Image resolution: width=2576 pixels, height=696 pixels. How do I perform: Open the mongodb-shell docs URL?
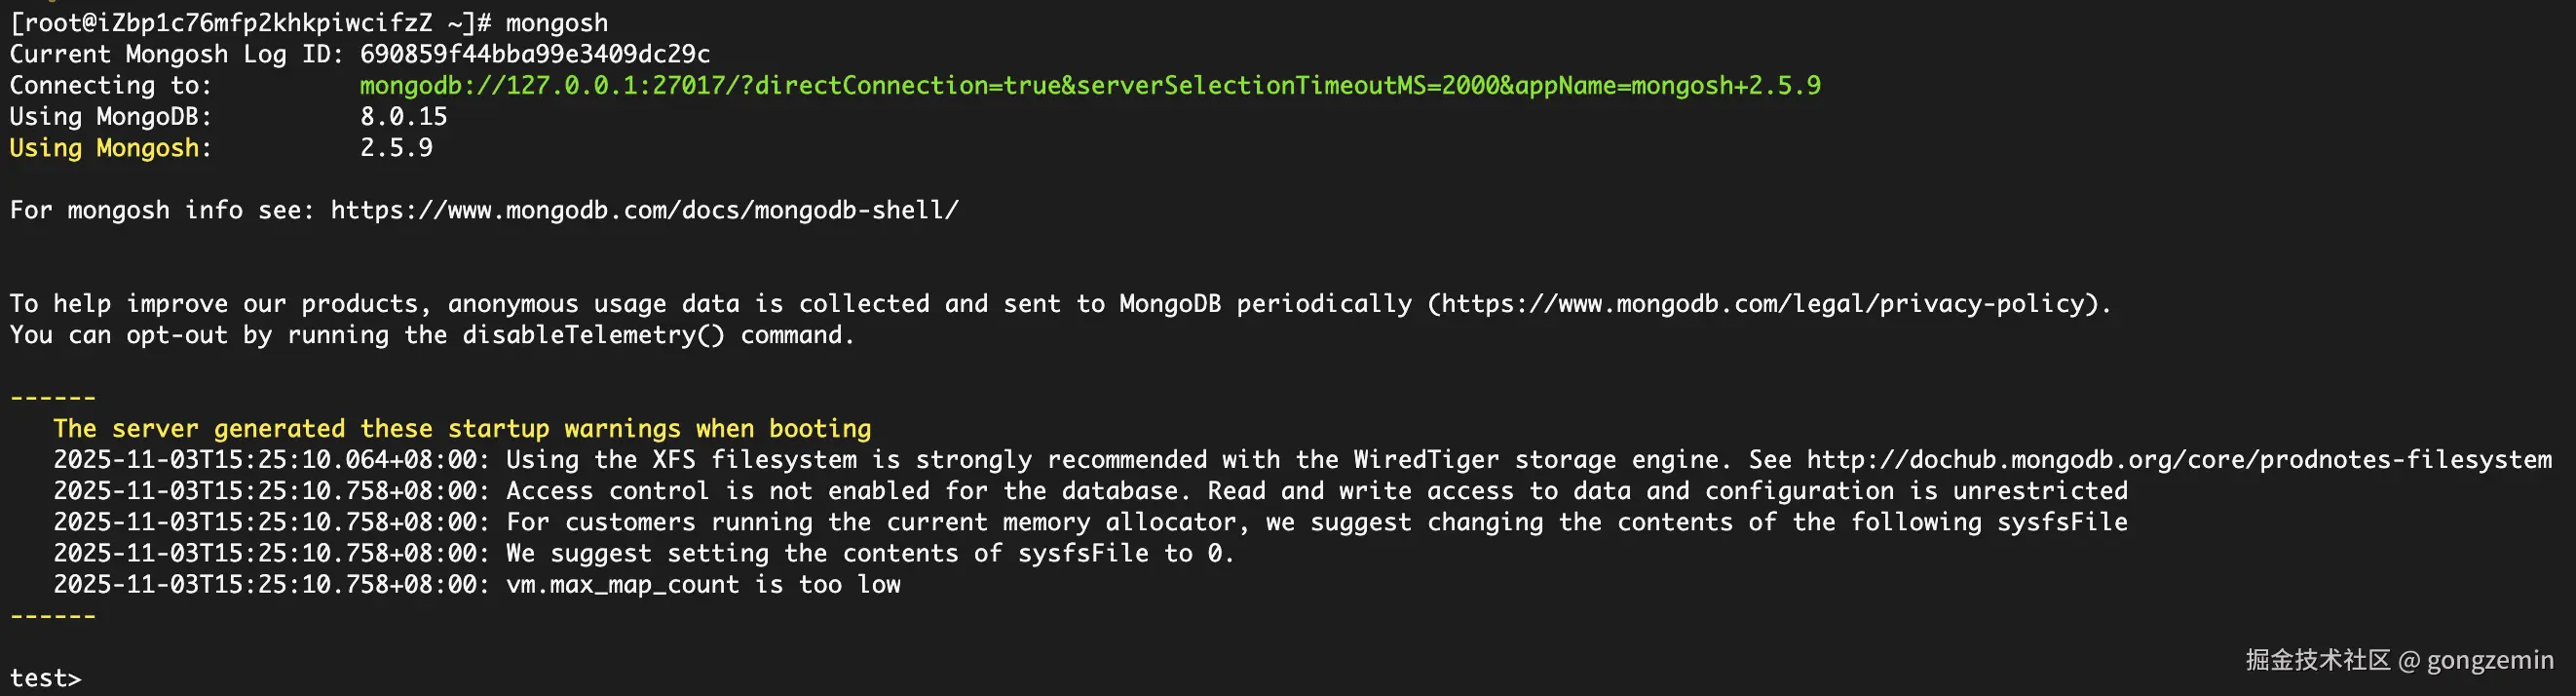click(644, 210)
